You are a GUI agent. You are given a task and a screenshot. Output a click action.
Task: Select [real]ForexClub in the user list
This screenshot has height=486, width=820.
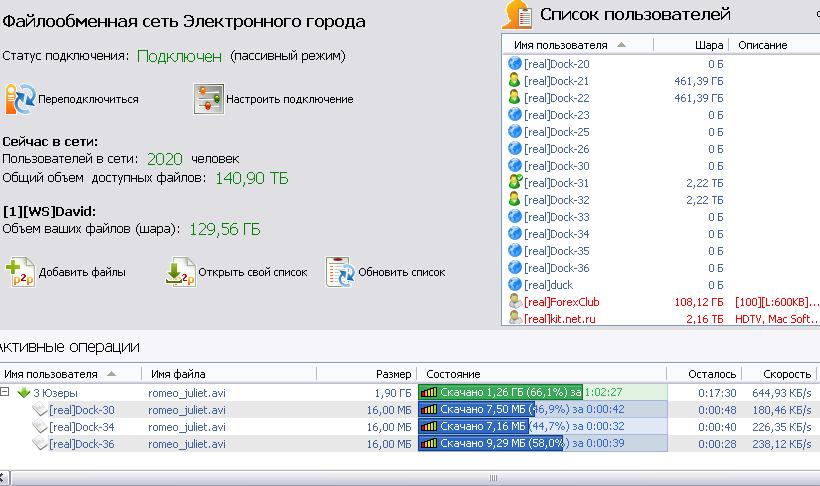(561, 302)
